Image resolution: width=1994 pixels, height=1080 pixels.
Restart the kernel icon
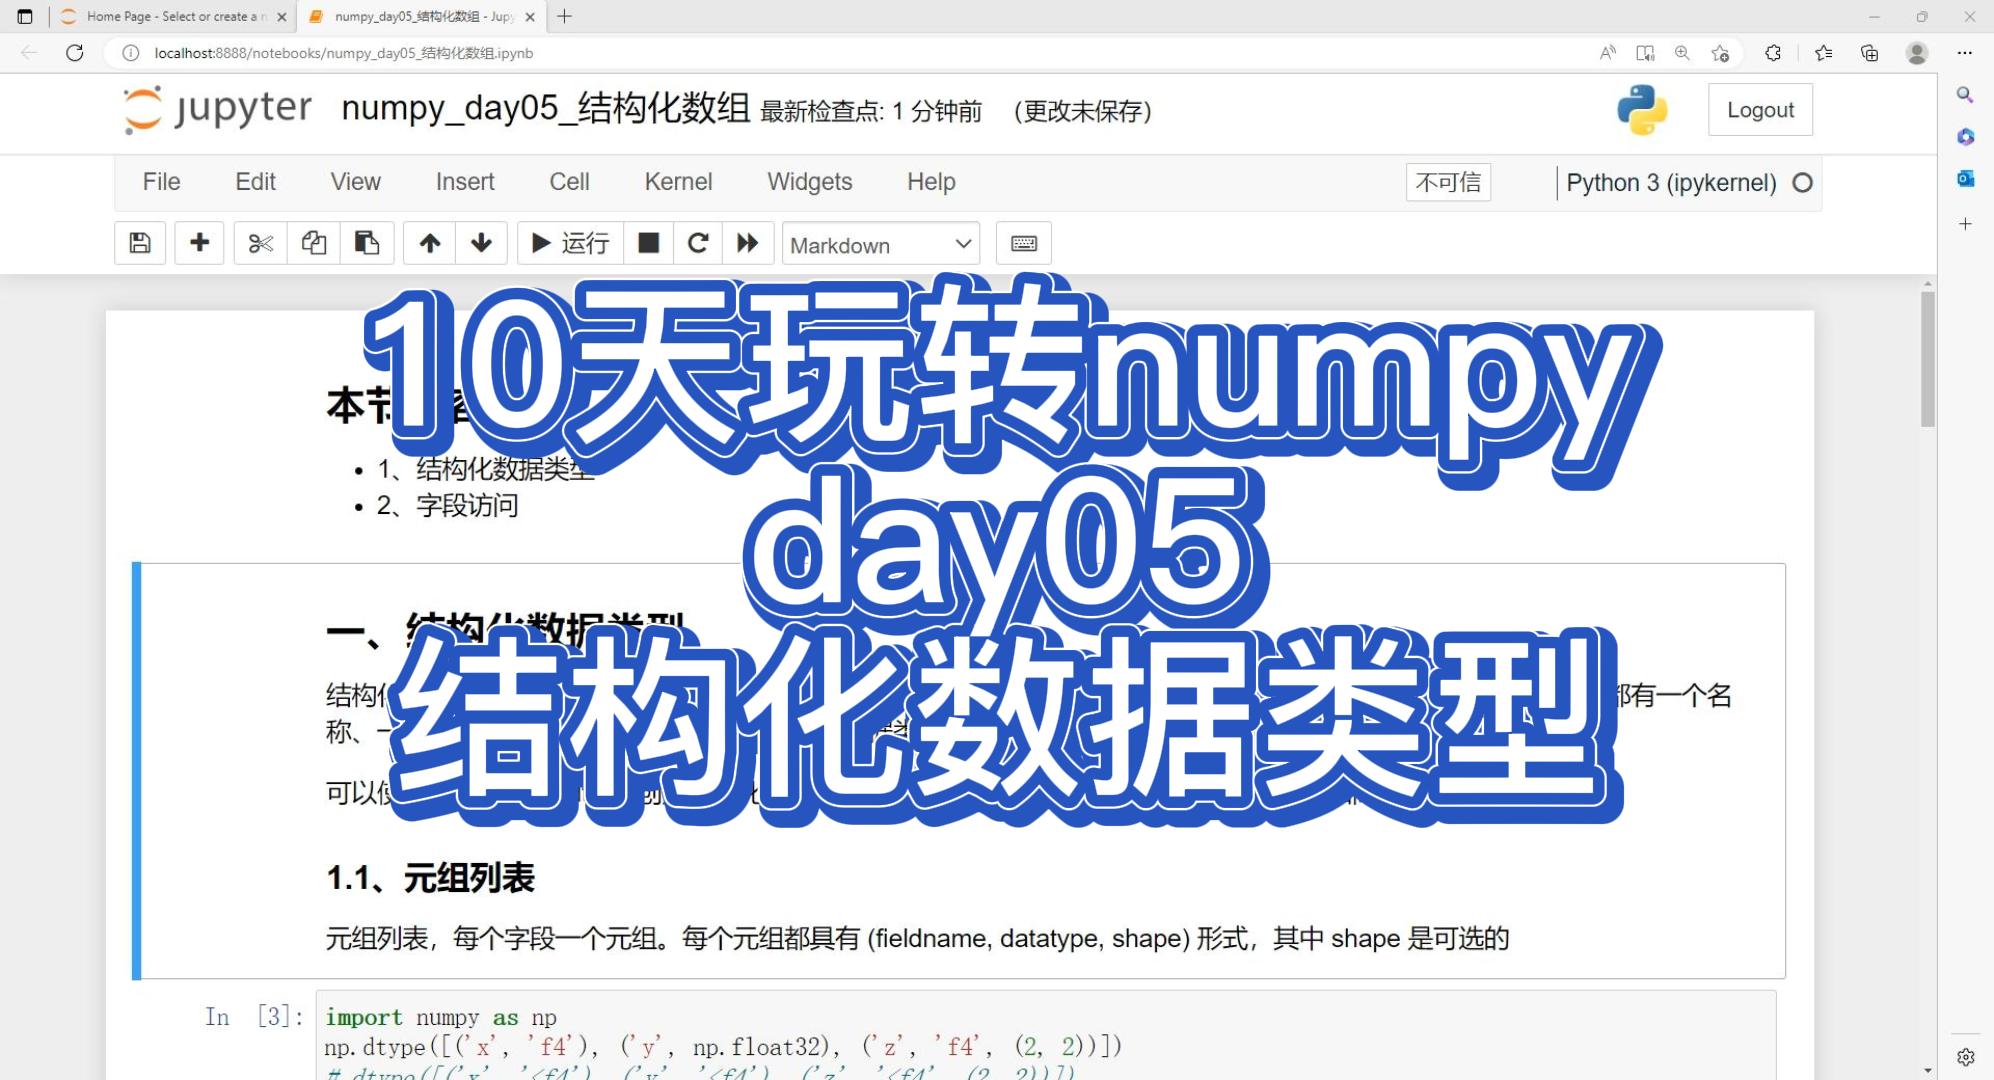pos(698,243)
